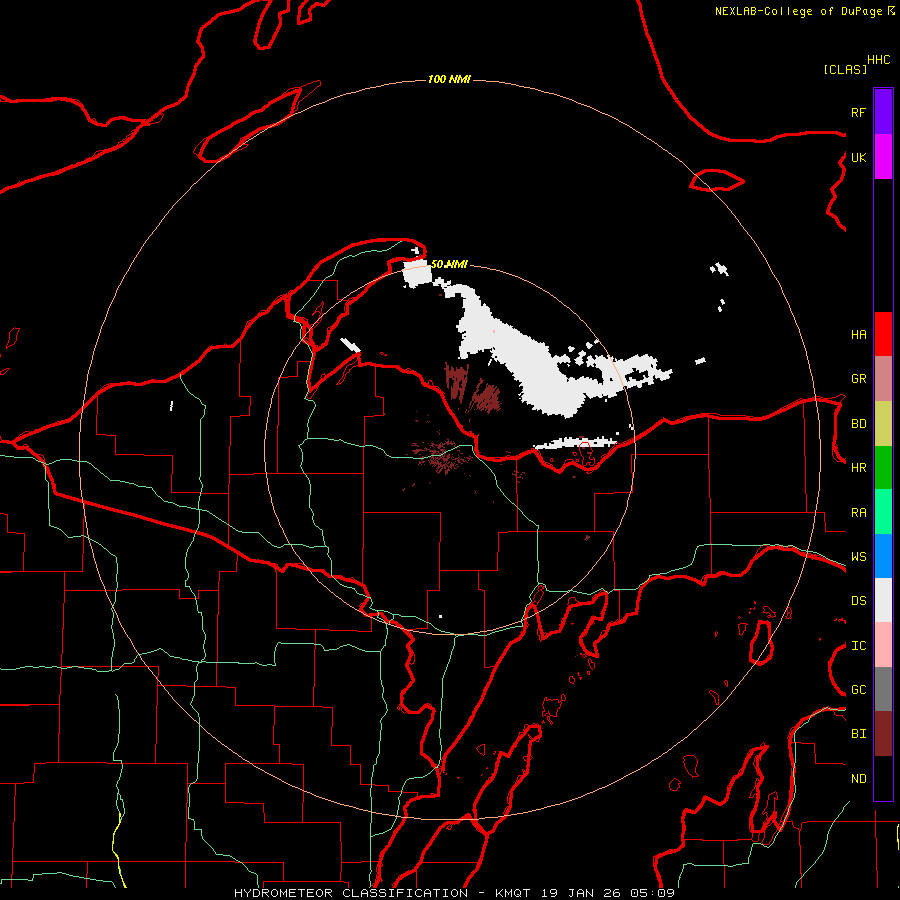Click the UK magenta legend swatch
The width and height of the screenshot is (900, 900).
coord(883,157)
